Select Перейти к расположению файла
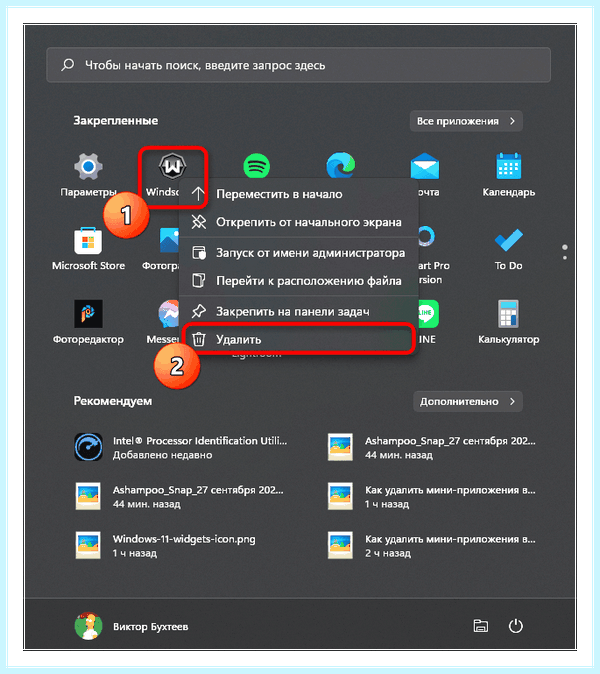The height and width of the screenshot is (674, 600). (x=298, y=281)
